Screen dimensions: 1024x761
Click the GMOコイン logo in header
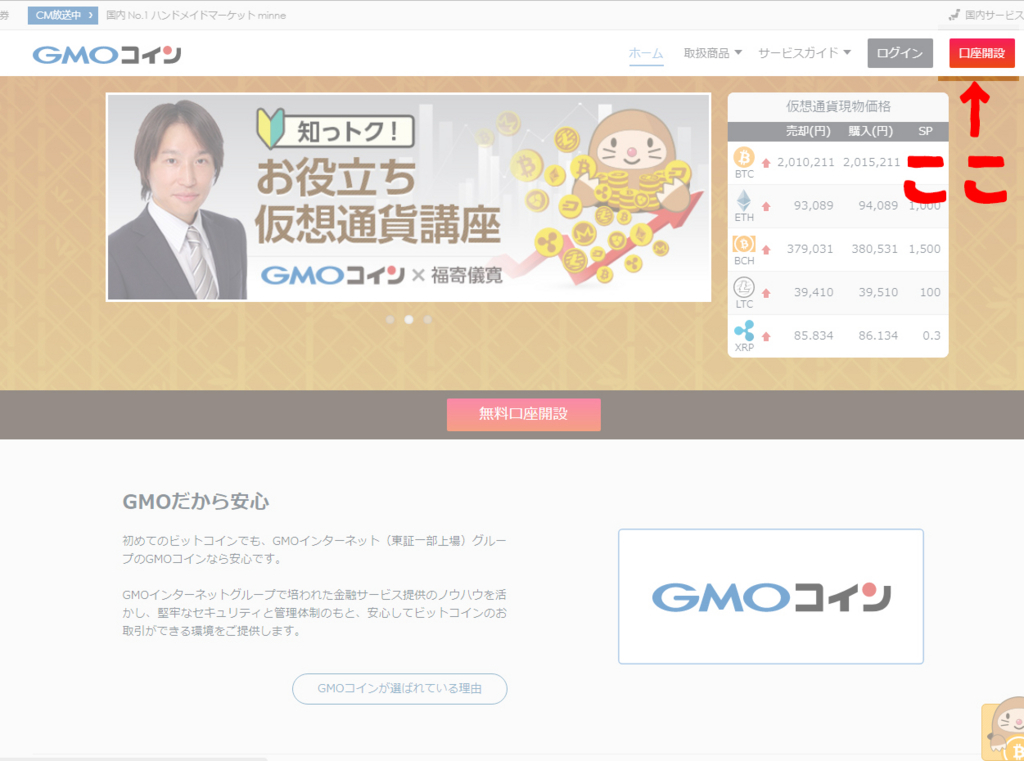coord(107,54)
